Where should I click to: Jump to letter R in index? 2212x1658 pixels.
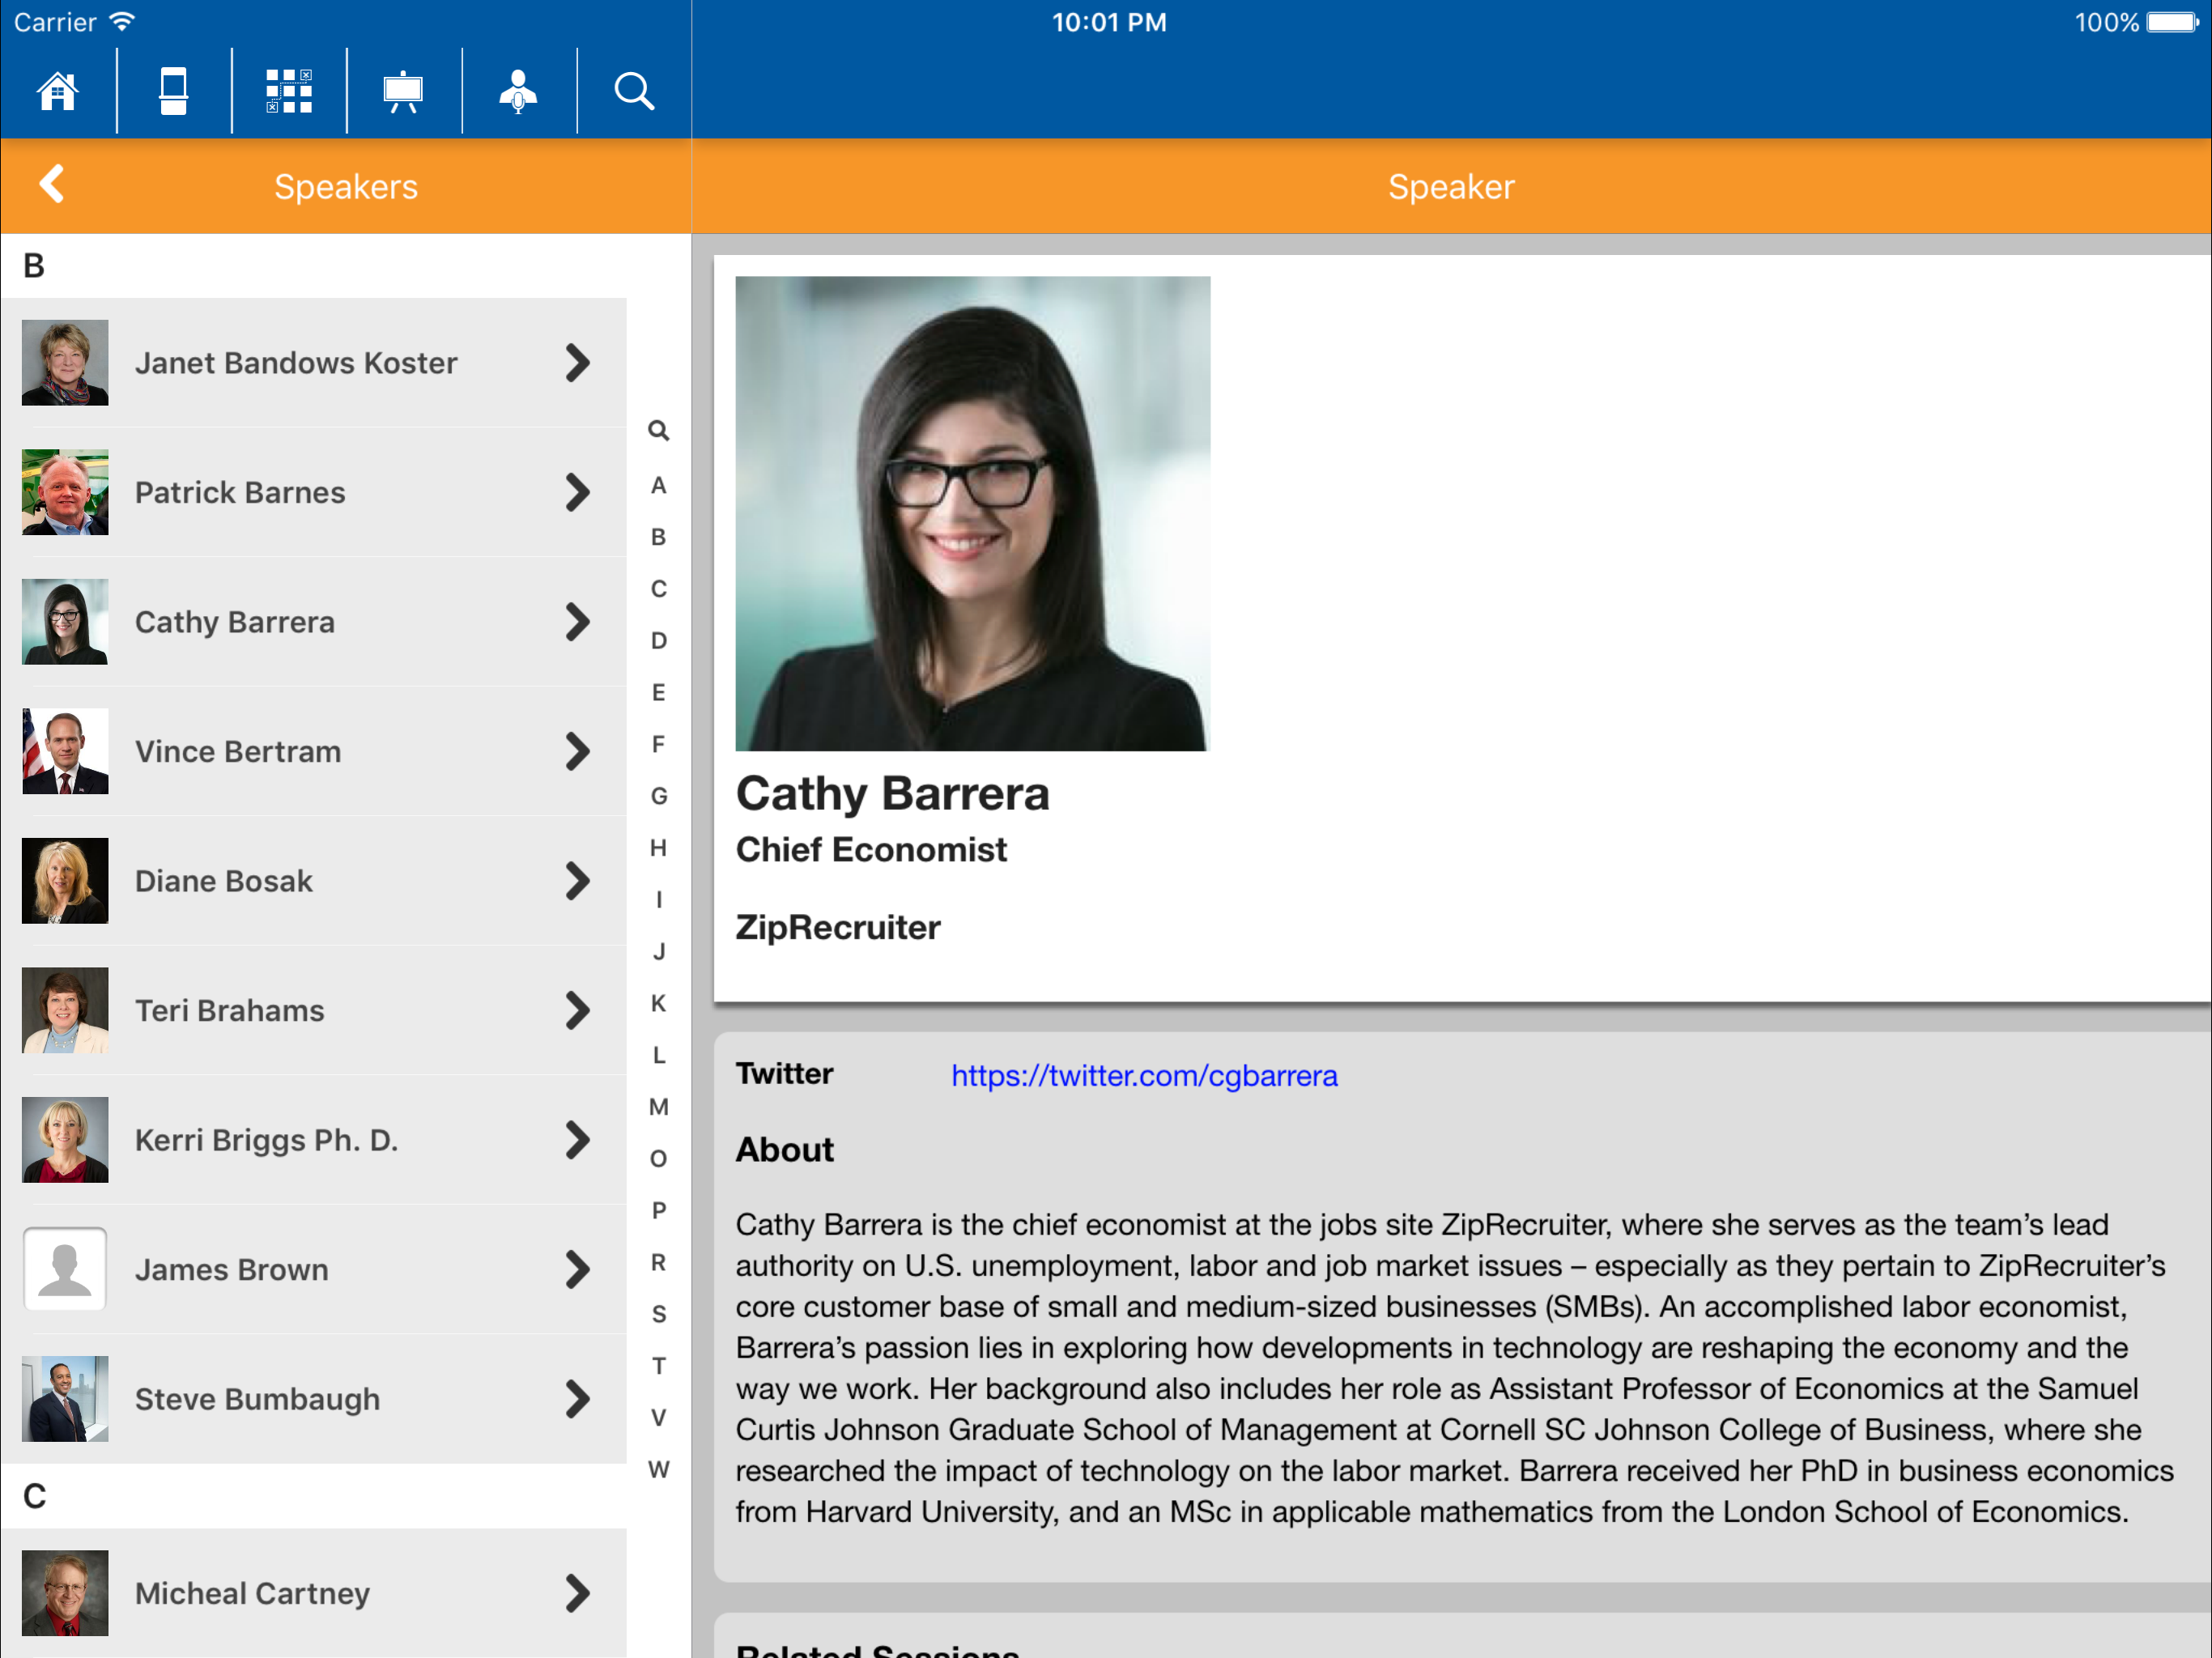pos(658,1262)
